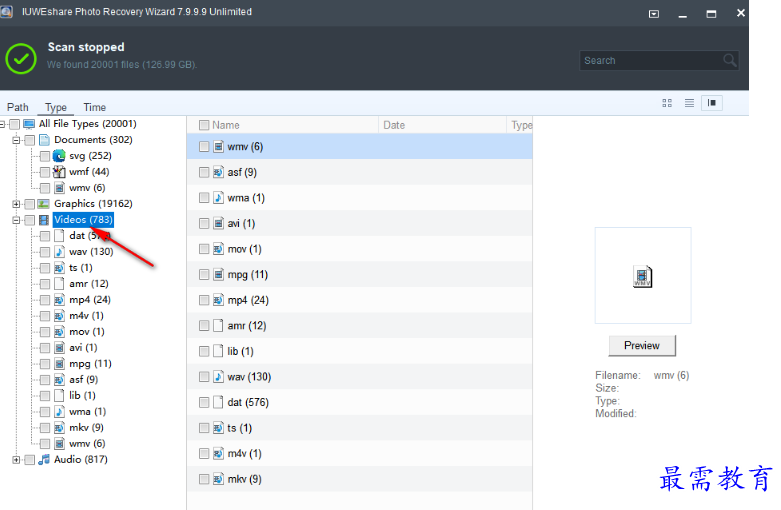The height and width of the screenshot is (510, 781).
Task: Click the ts icon in the file list
Action: 218,428
